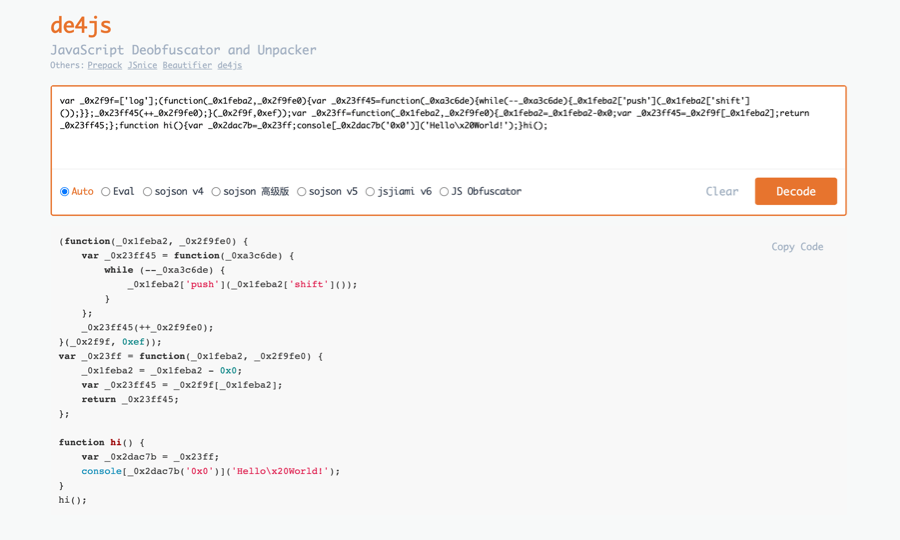The image size is (900, 540).
Task: Click the 'function hi() {' line
Action: (x=102, y=442)
